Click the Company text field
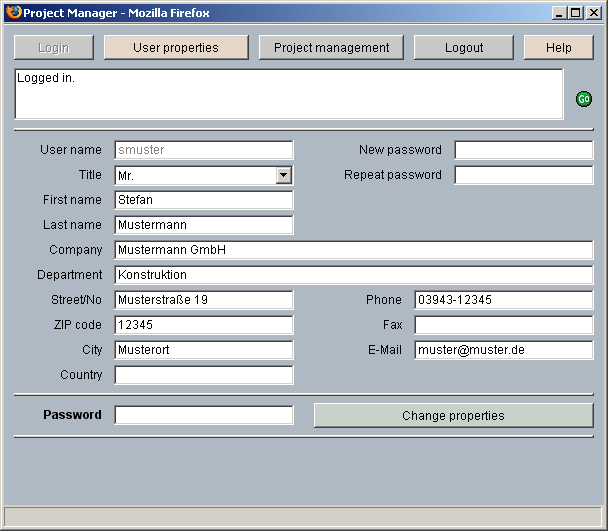 (353, 250)
